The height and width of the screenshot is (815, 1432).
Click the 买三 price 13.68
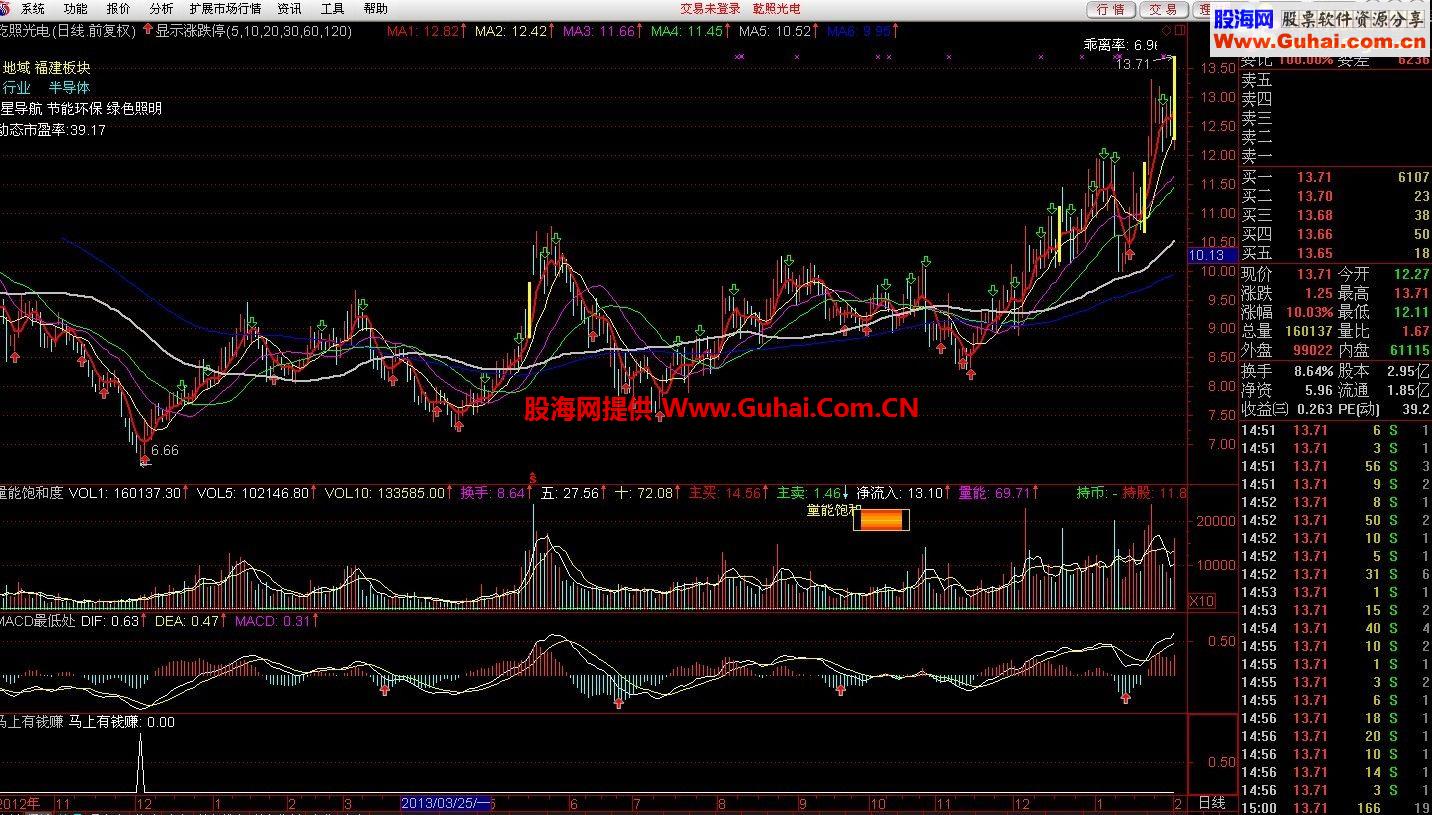pos(1315,216)
